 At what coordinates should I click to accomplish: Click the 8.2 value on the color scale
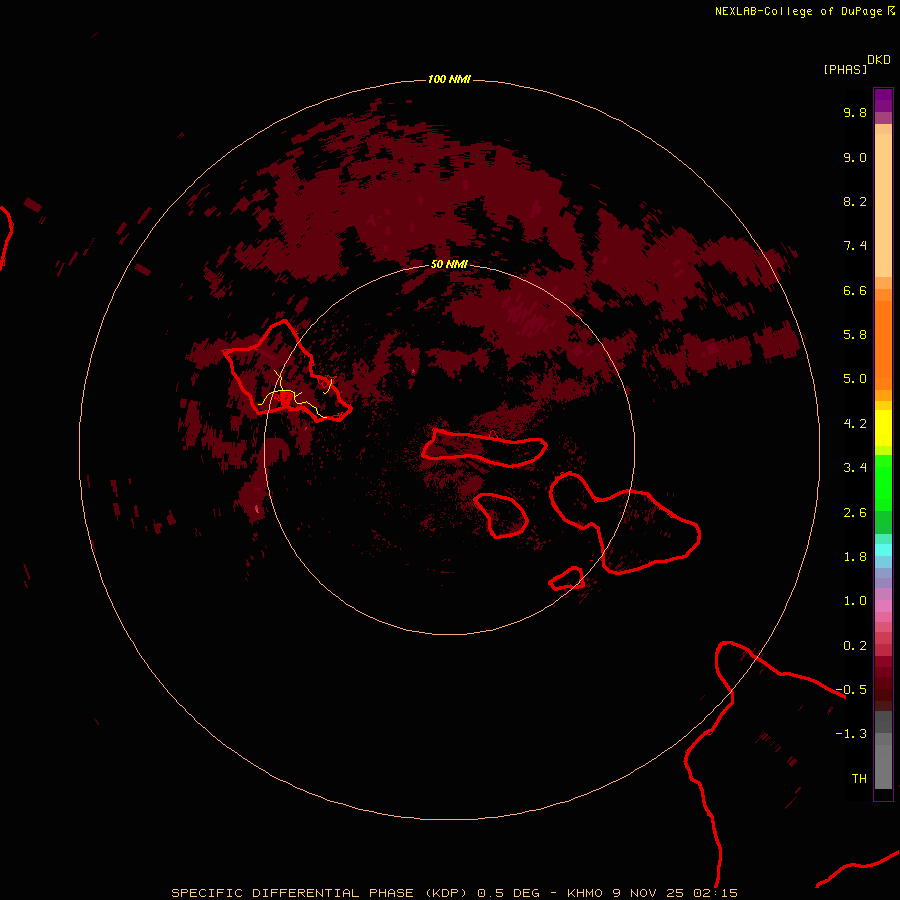[x=855, y=201]
